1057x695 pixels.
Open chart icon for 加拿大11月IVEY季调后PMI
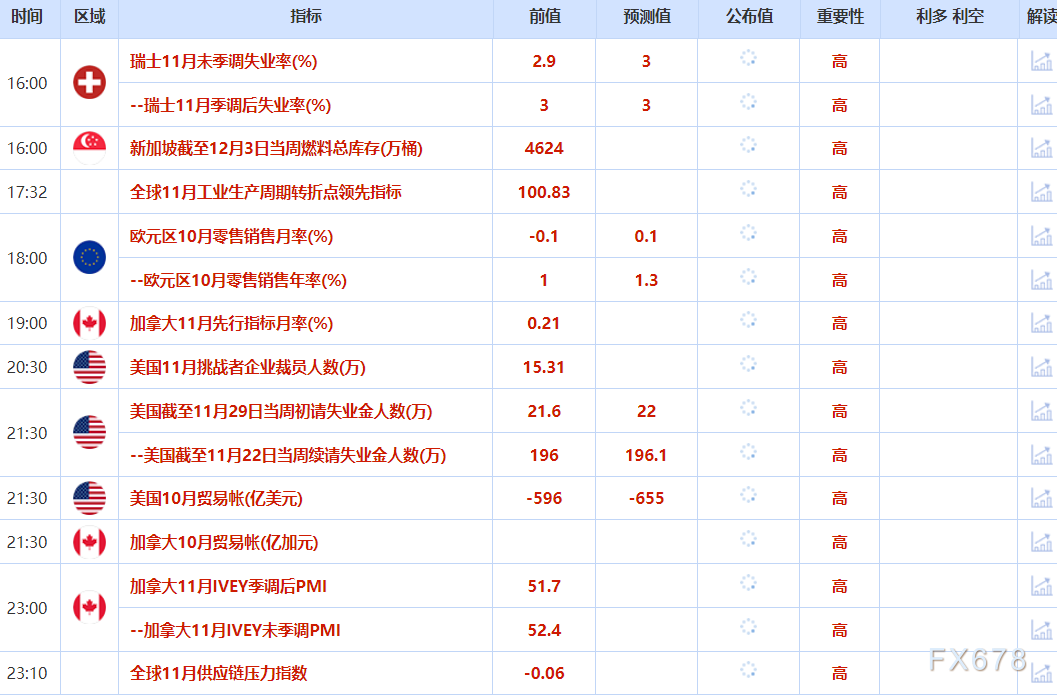pyautogui.click(x=1040, y=585)
